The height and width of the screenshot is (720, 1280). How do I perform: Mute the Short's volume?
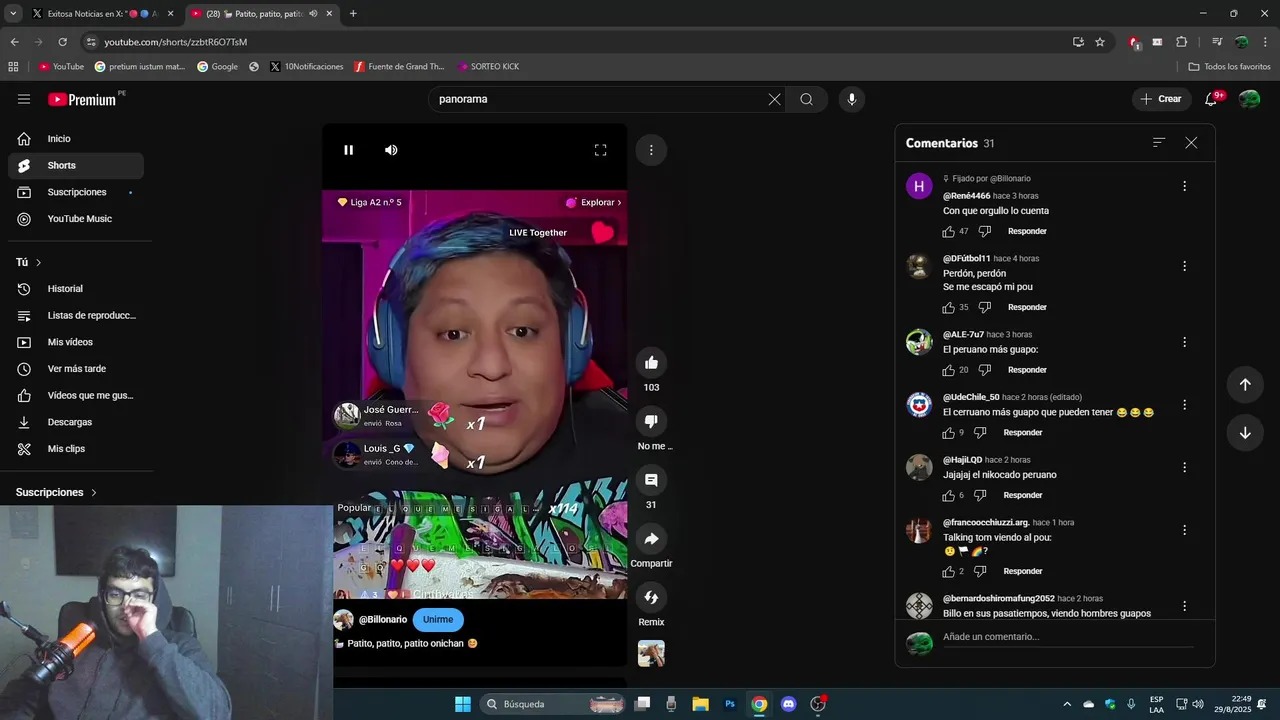391,150
